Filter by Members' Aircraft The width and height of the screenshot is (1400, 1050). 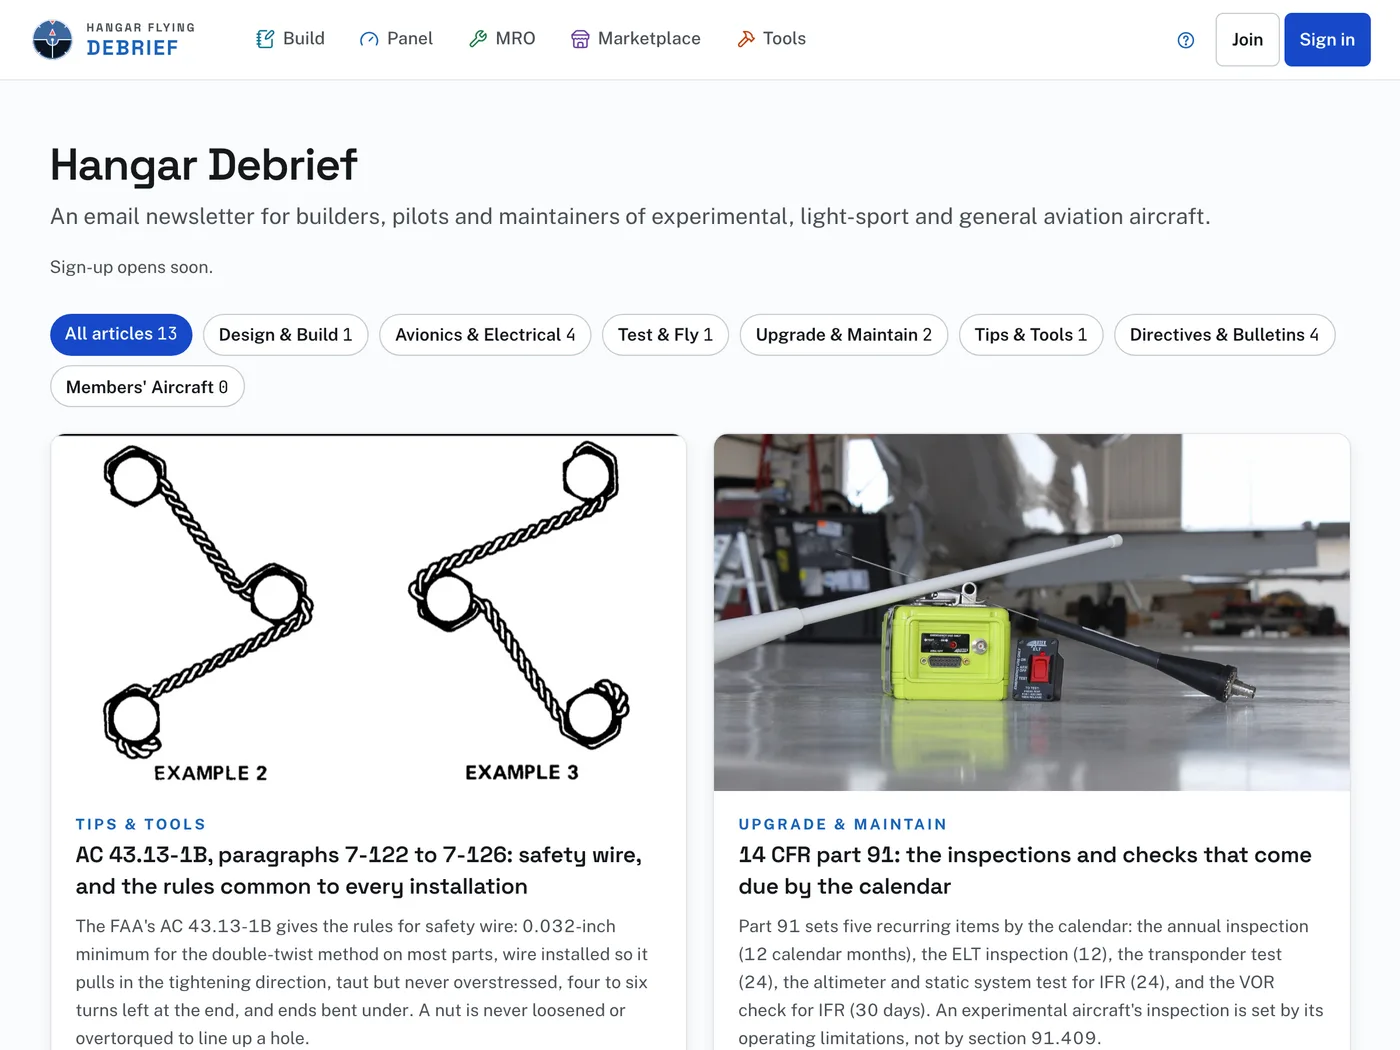(147, 387)
